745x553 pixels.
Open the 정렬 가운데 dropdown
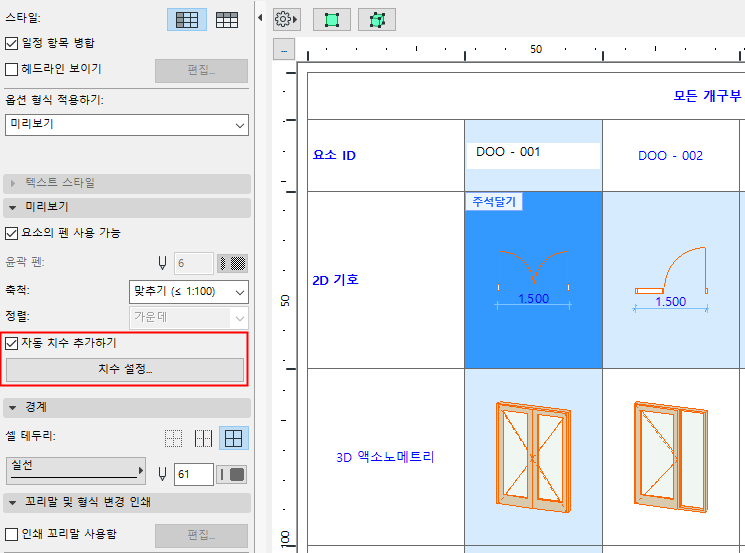(x=189, y=318)
